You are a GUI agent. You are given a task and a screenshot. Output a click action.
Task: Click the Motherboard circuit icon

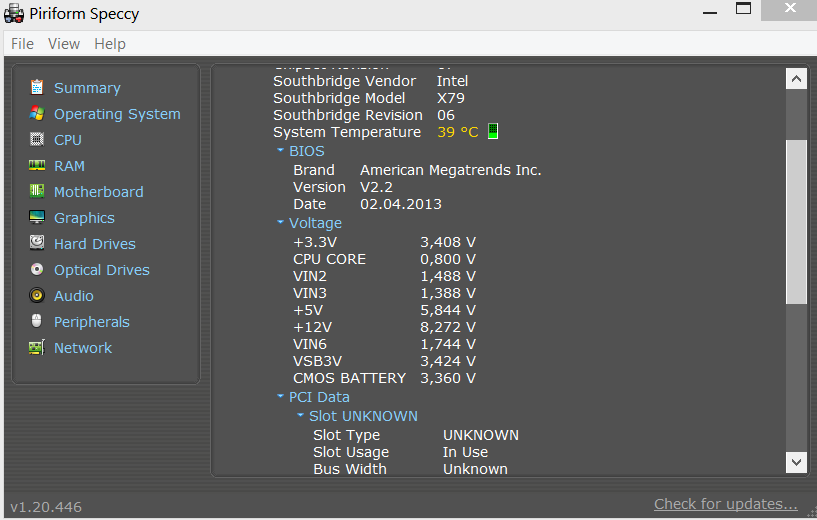click(36, 191)
